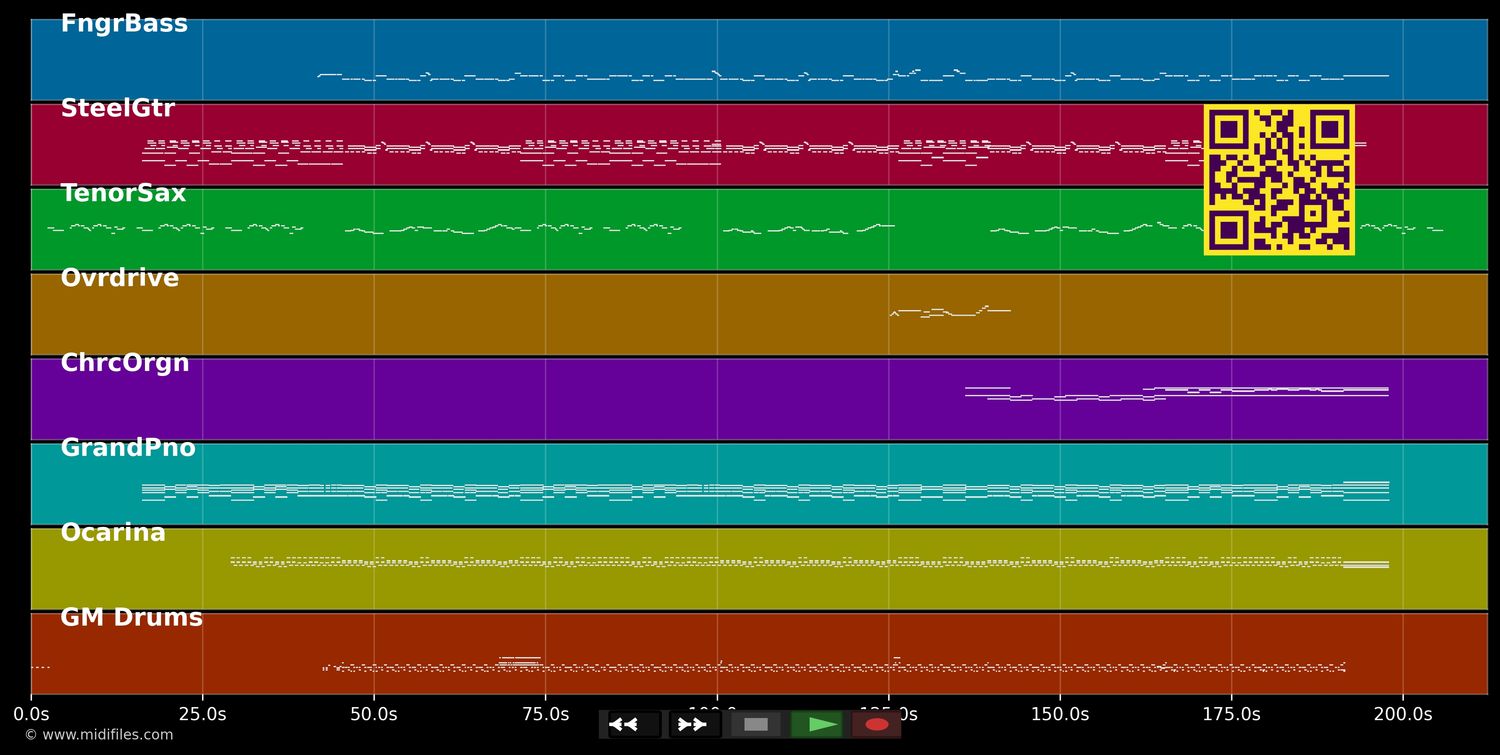This screenshot has width=1500, height=755.
Task: Pick the Ocarina track label
Action: coord(113,534)
